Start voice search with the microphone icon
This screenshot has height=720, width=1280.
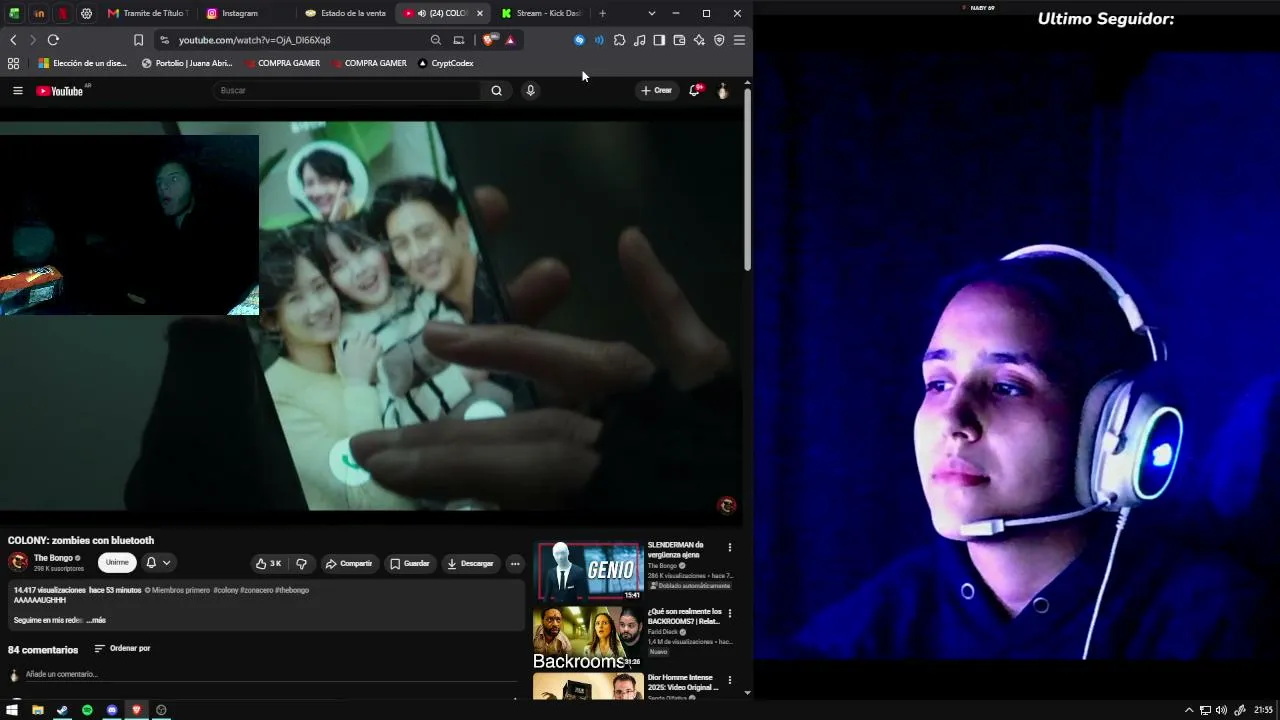tap(530, 91)
